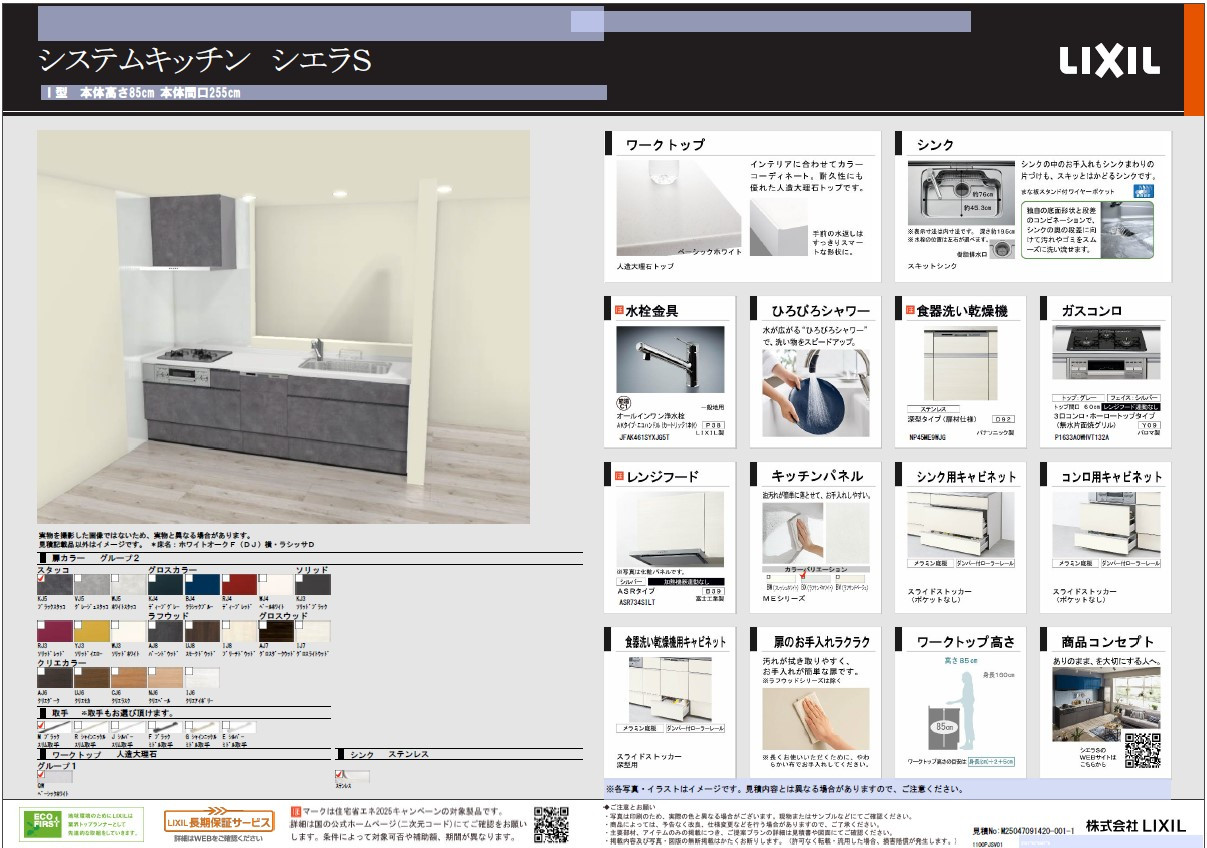The width and height of the screenshot is (1207, 848).
Task: Click the LIXIL logo in the header
Action: [x=1109, y=62]
